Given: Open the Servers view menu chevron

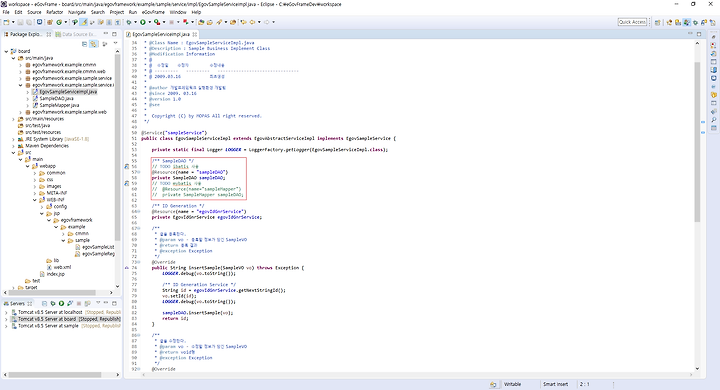Looking at the screenshot, I should (x=98, y=303).
